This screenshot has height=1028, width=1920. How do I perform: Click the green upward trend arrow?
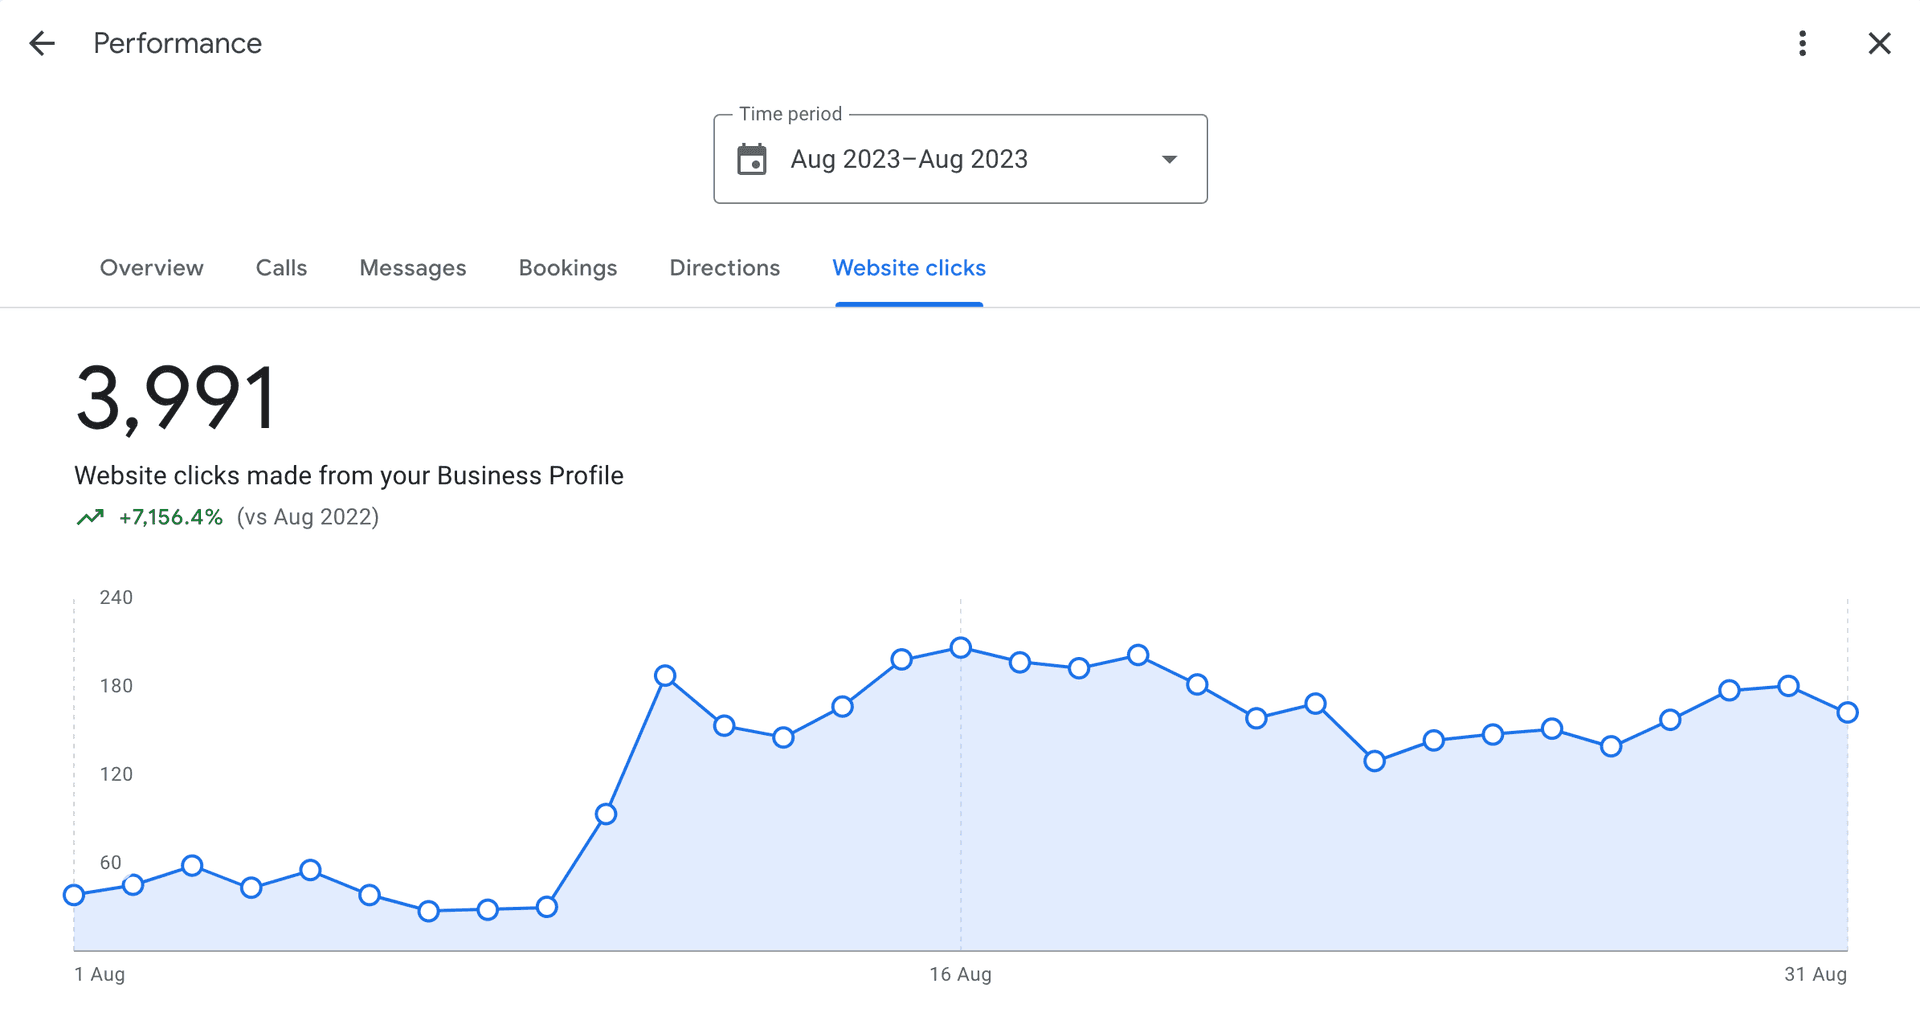click(91, 516)
